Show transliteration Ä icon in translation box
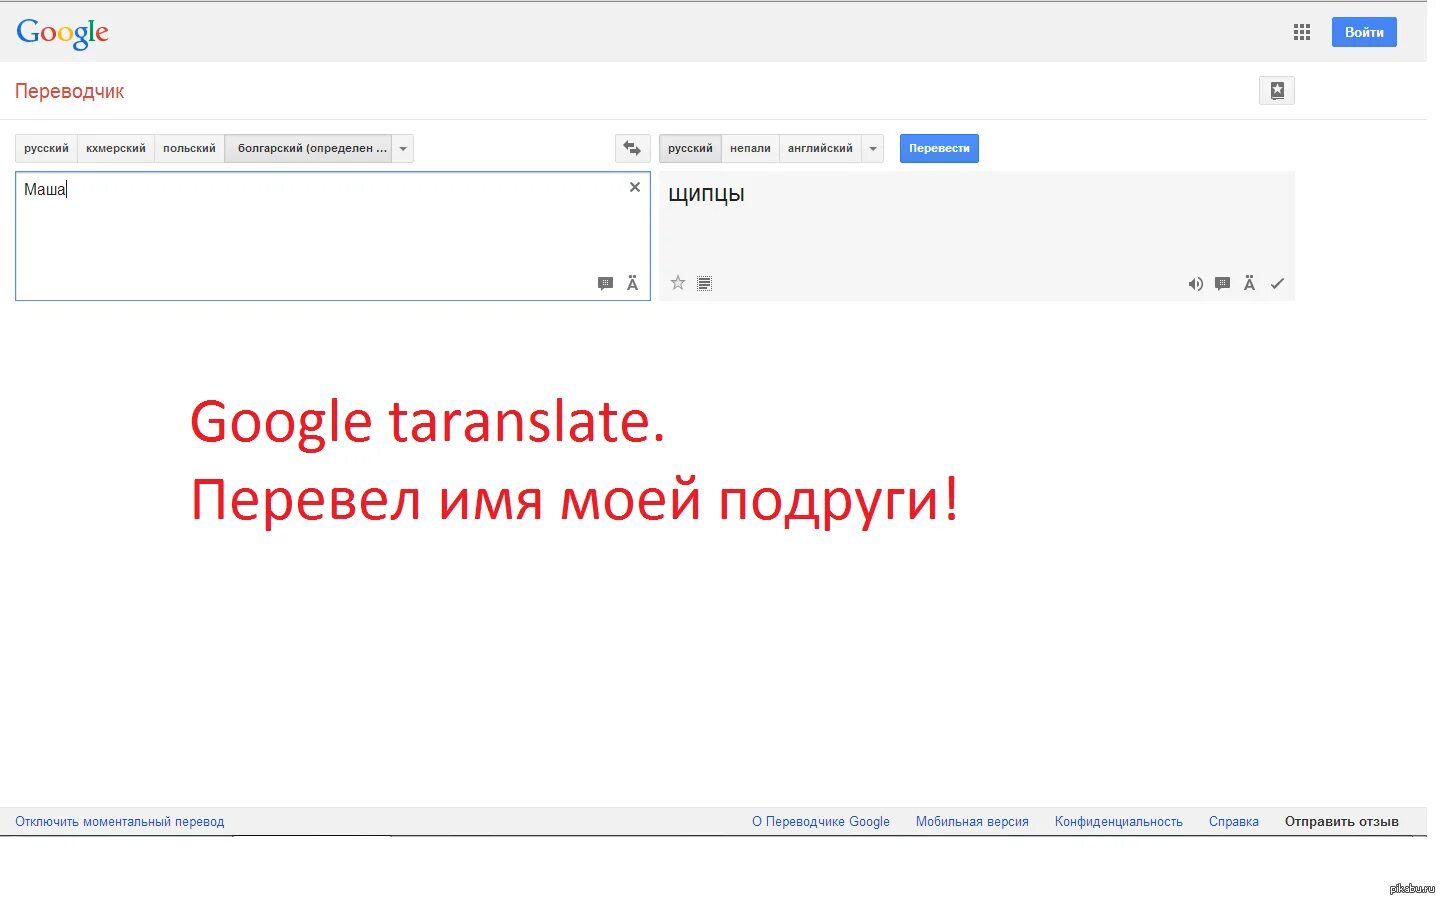The height and width of the screenshot is (900, 1440). point(1249,284)
